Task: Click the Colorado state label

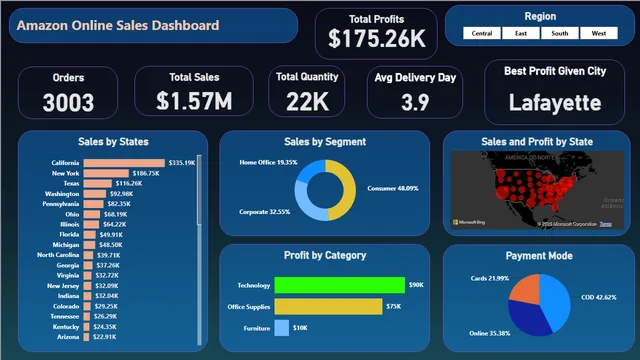Action: 66,306
